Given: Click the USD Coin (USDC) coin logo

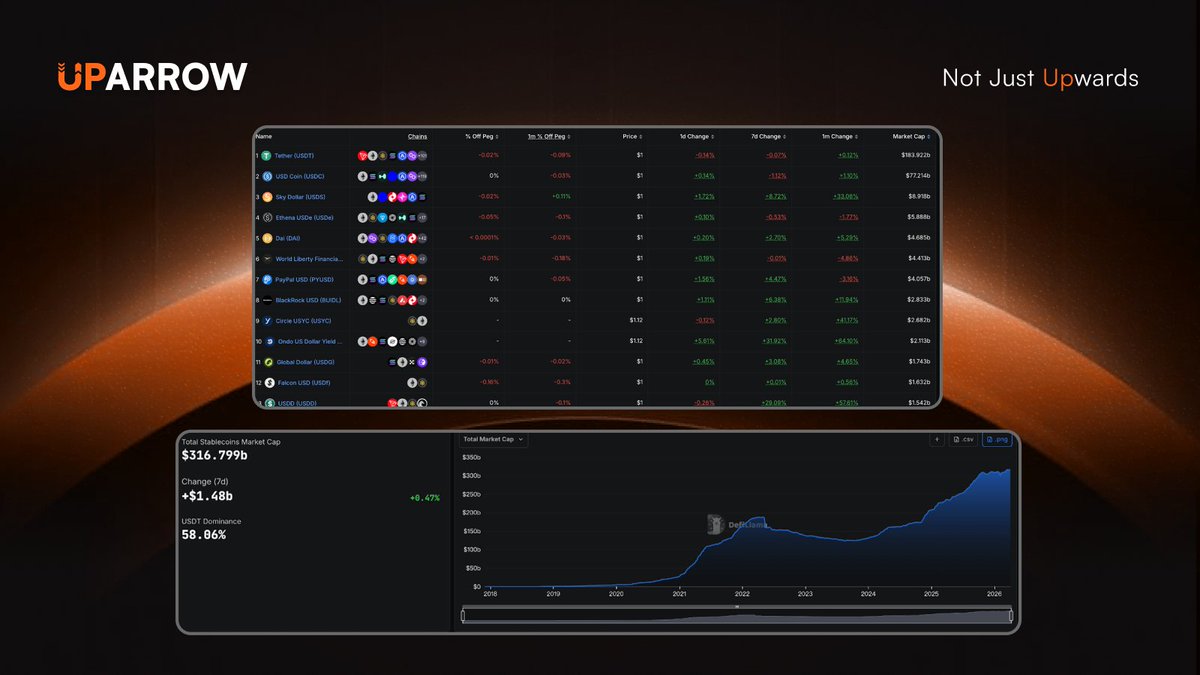Looking at the screenshot, I should click(267, 176).
